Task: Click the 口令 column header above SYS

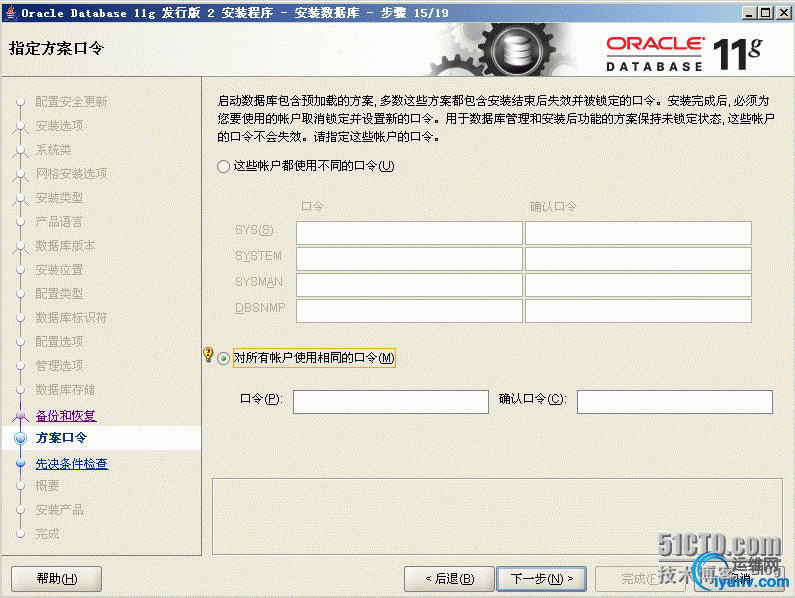Action: 312,206
